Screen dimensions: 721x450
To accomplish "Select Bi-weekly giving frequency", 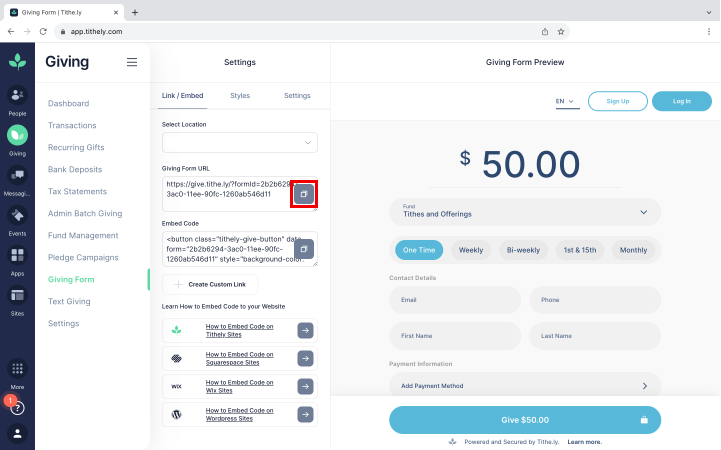I will (523, 250).
